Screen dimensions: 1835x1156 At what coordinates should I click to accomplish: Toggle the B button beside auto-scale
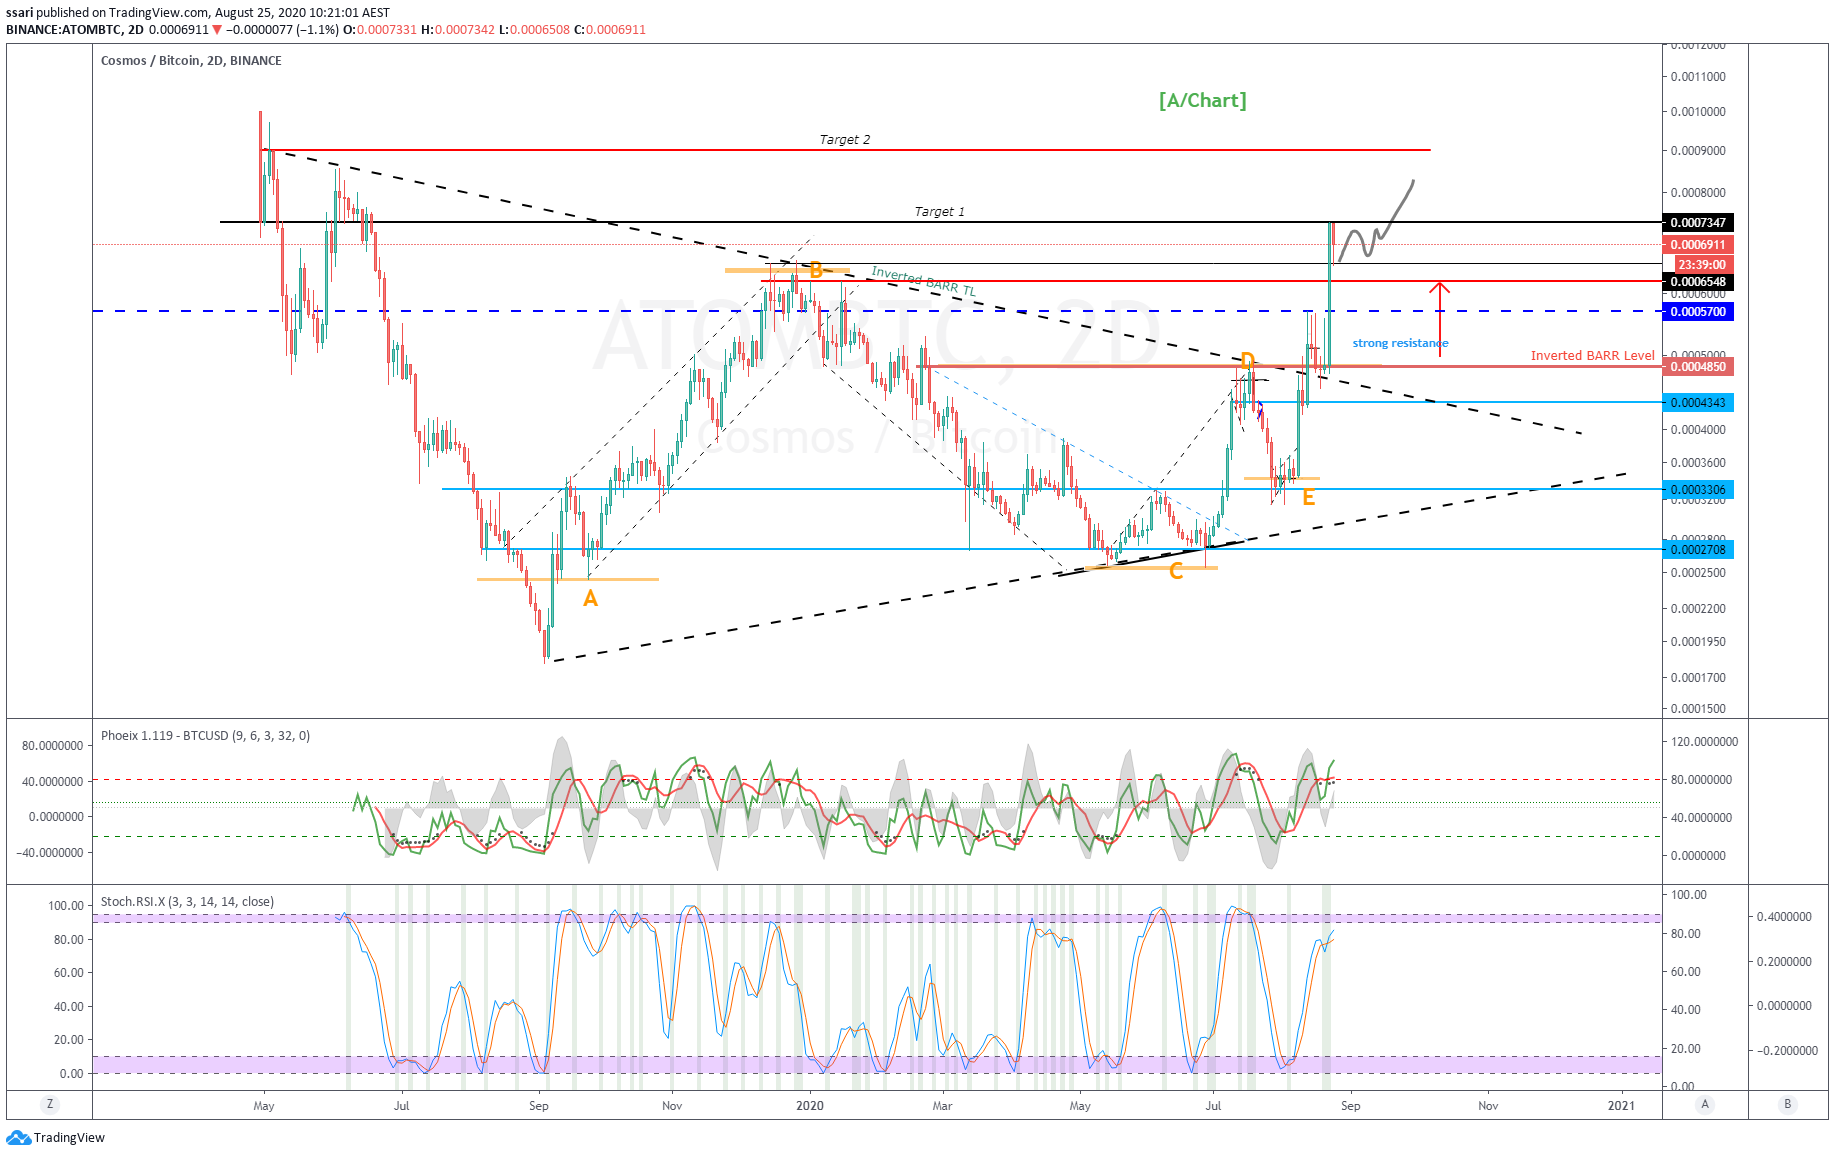(1787, 1104)
